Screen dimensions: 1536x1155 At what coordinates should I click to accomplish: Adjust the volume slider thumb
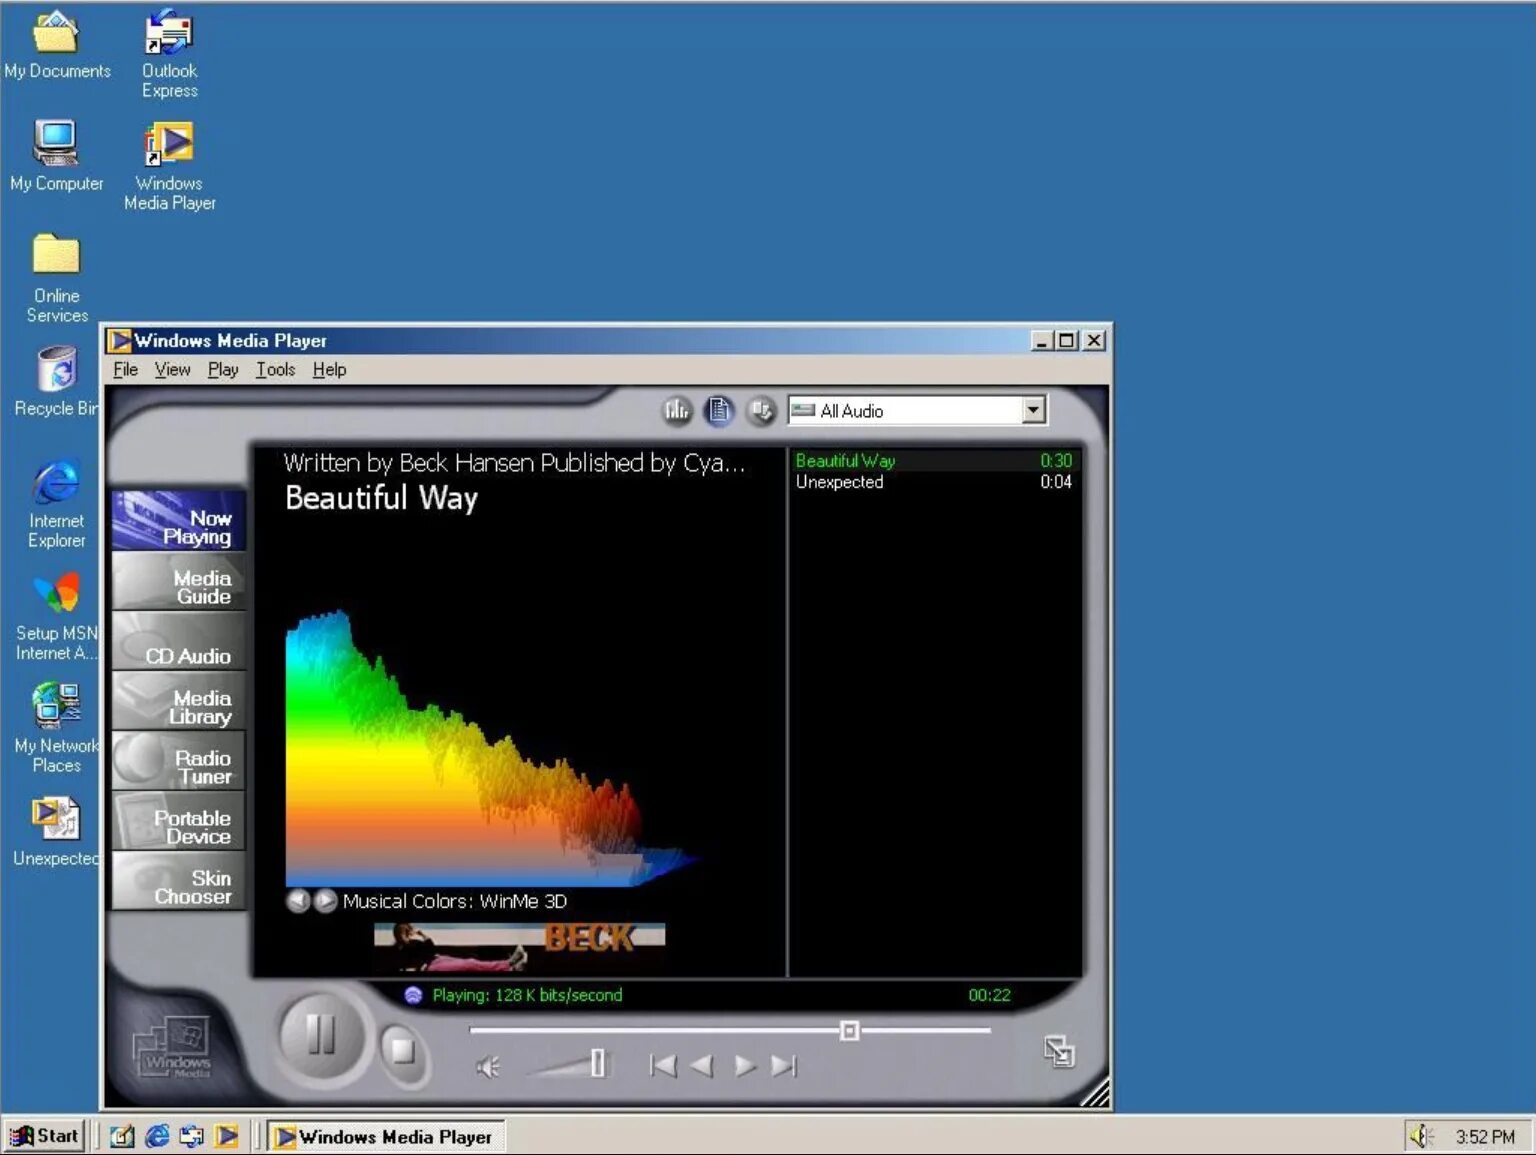pos(597,1063)
